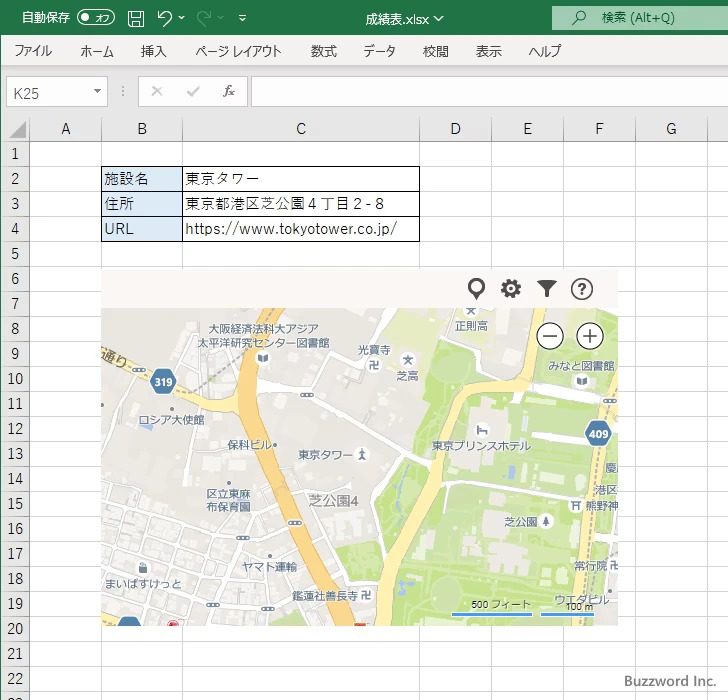728x700 pixels.
Task: Click the Insert Function fx icon
Action: pos(228,91)
